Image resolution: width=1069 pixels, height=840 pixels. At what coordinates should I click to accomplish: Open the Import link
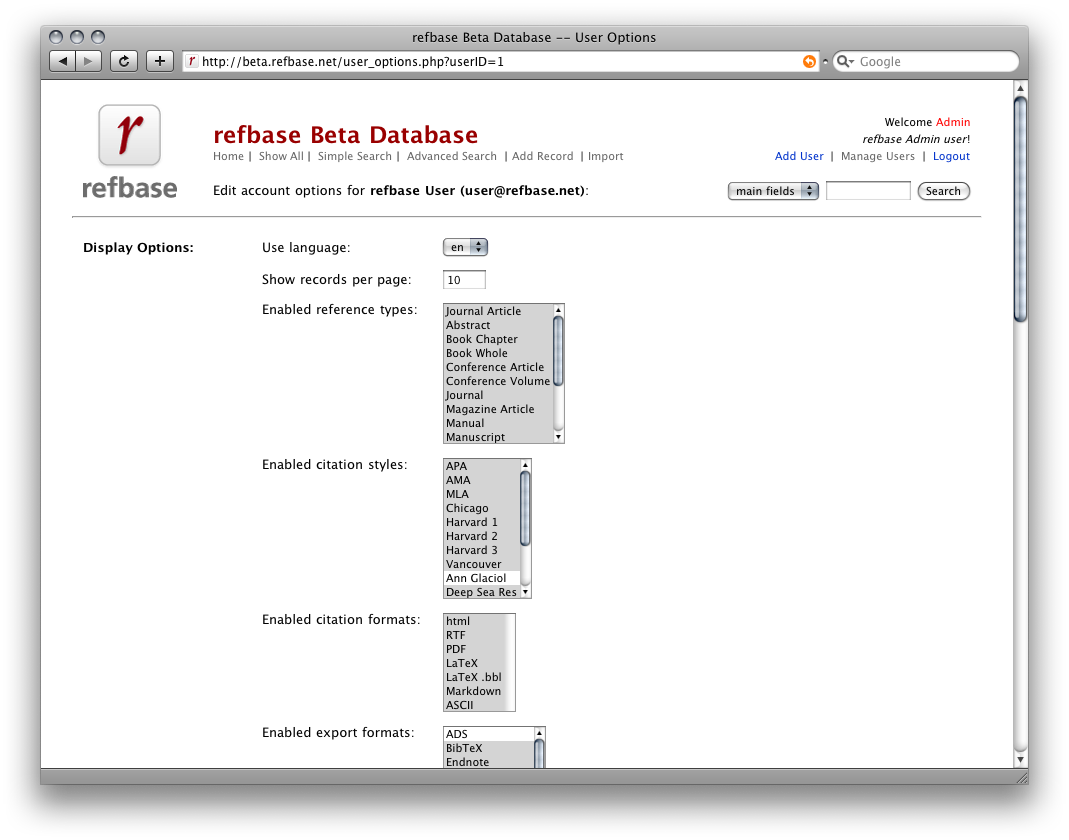click(605, 156)
